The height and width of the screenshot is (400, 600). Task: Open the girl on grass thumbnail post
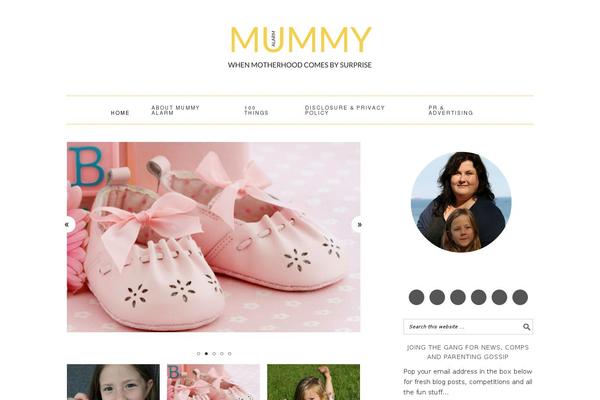tap(313, 382)
